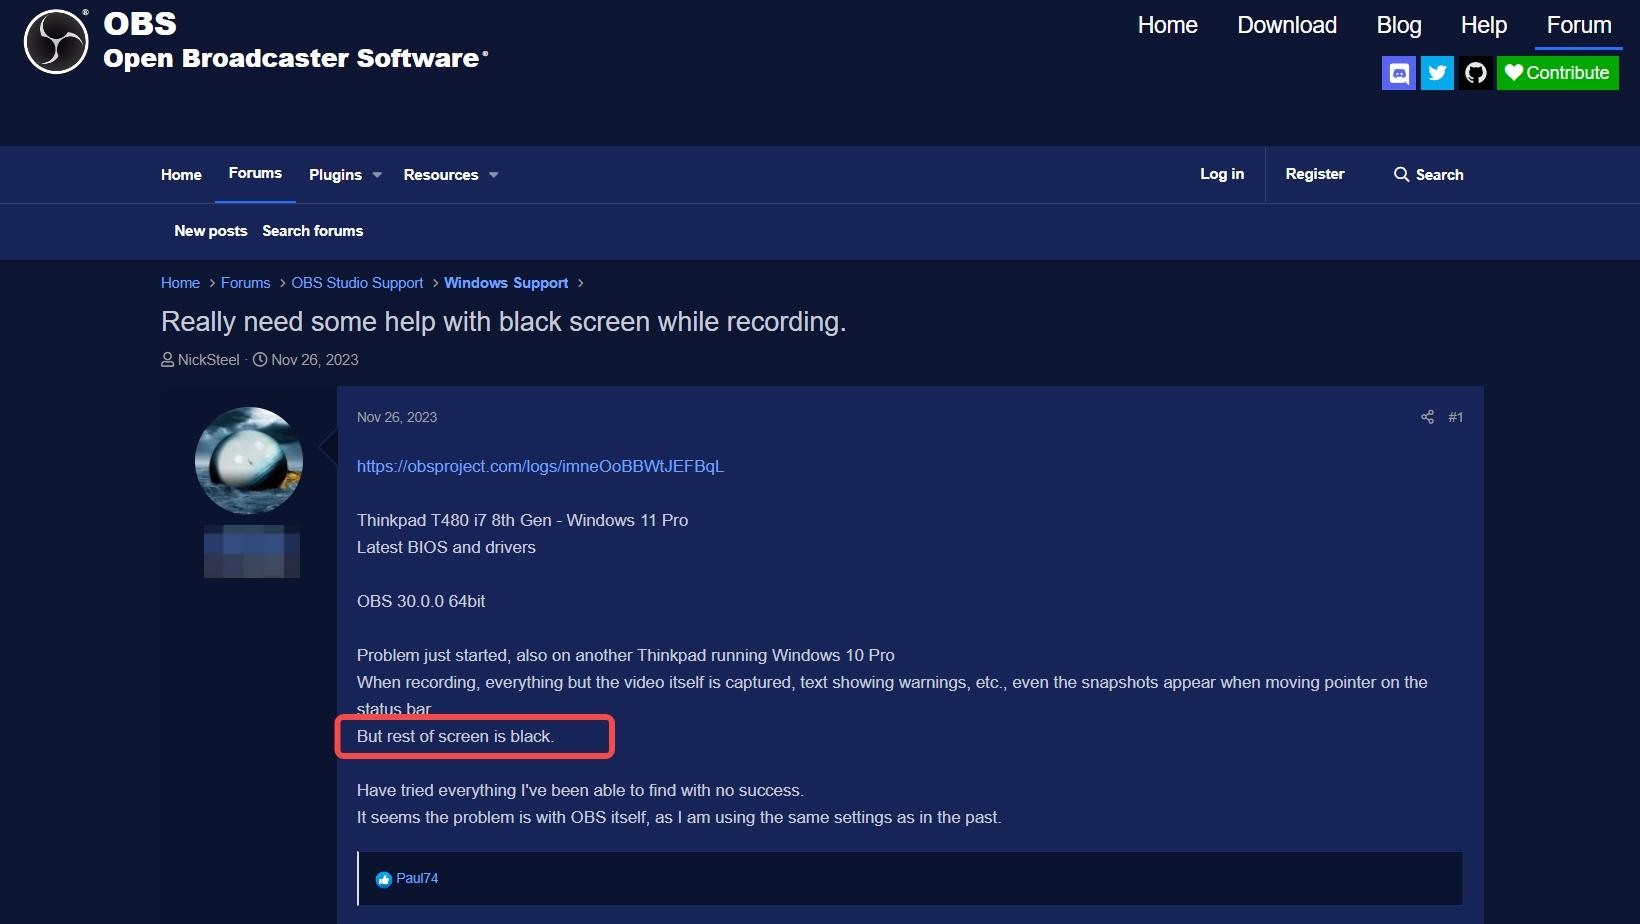1640x924 pixels.
Task: Click the line starting 'Problem just started'
Action: tap(626, 655)
